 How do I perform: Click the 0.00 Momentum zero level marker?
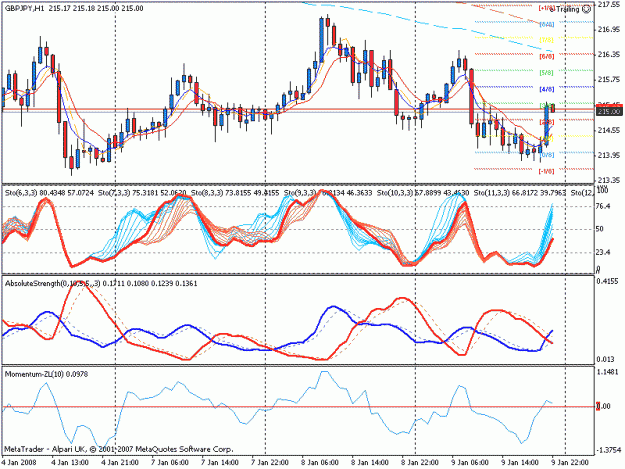pyautogui.click(x=604, y=406)
